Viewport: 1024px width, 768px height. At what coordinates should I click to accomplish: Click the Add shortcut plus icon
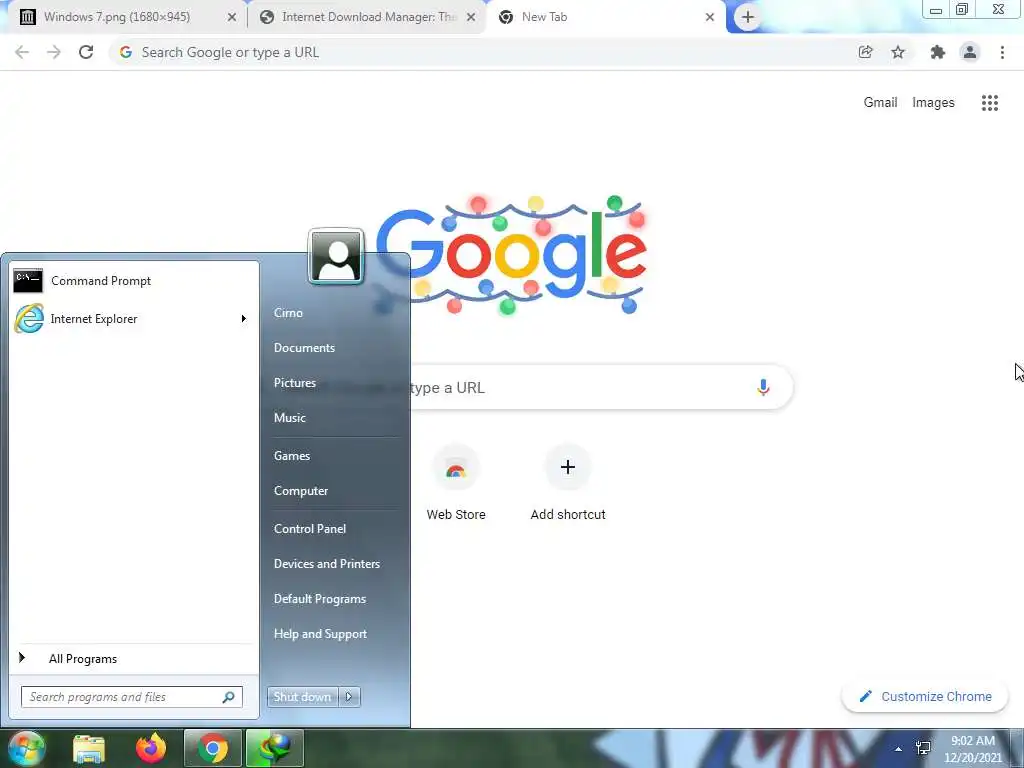[x=568, y=467]
